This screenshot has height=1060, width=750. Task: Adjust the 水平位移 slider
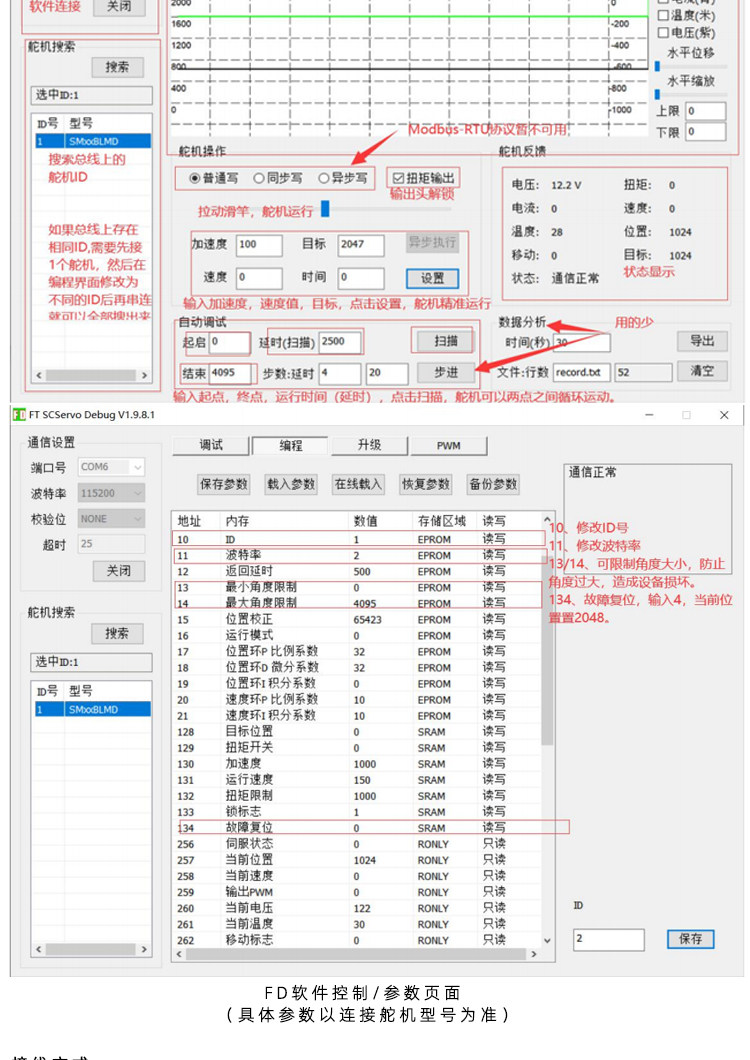click(657, 66)
